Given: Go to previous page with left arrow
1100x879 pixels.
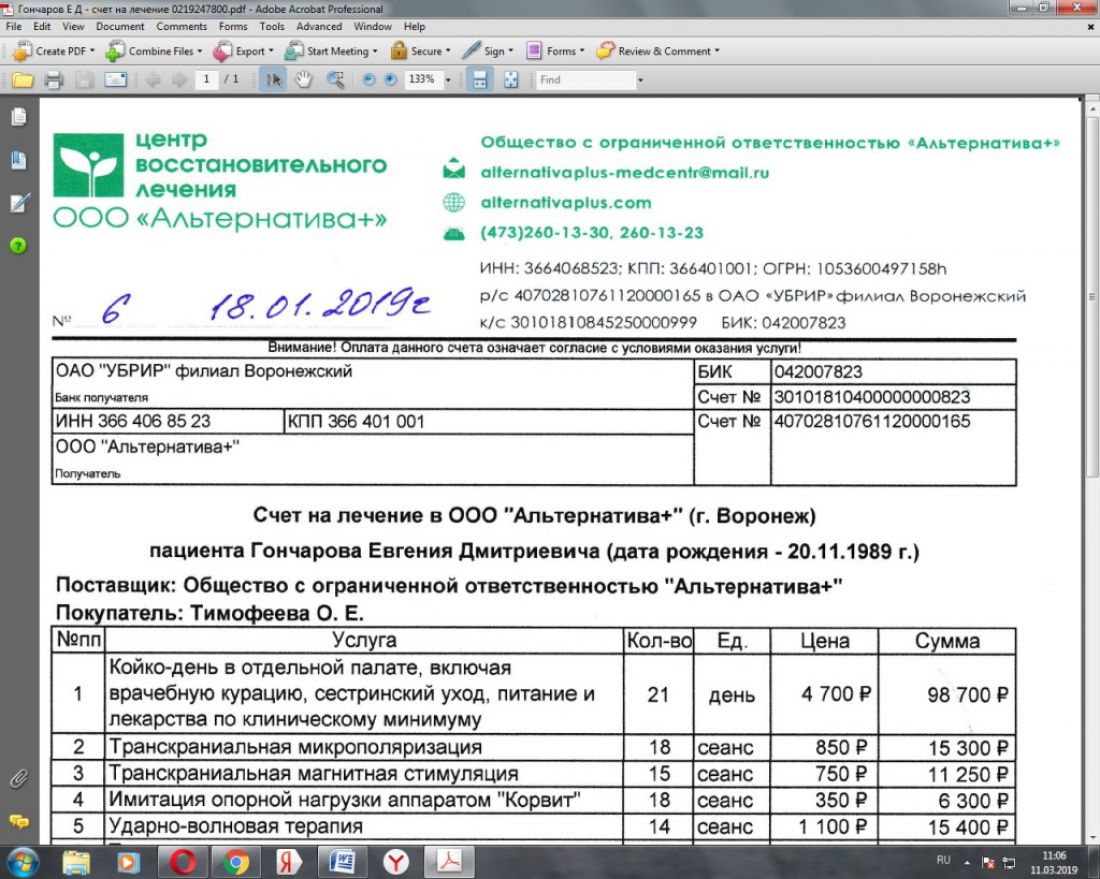Looking at the screenshot, I should [152, 80].
